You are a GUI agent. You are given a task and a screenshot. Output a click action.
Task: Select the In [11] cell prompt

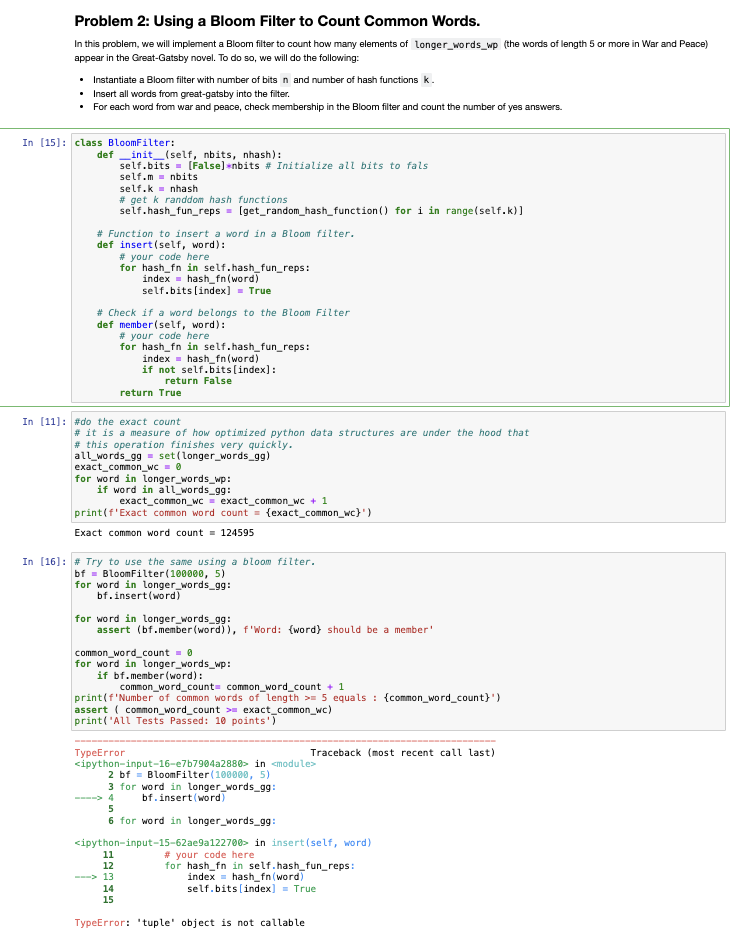(44, 422)
